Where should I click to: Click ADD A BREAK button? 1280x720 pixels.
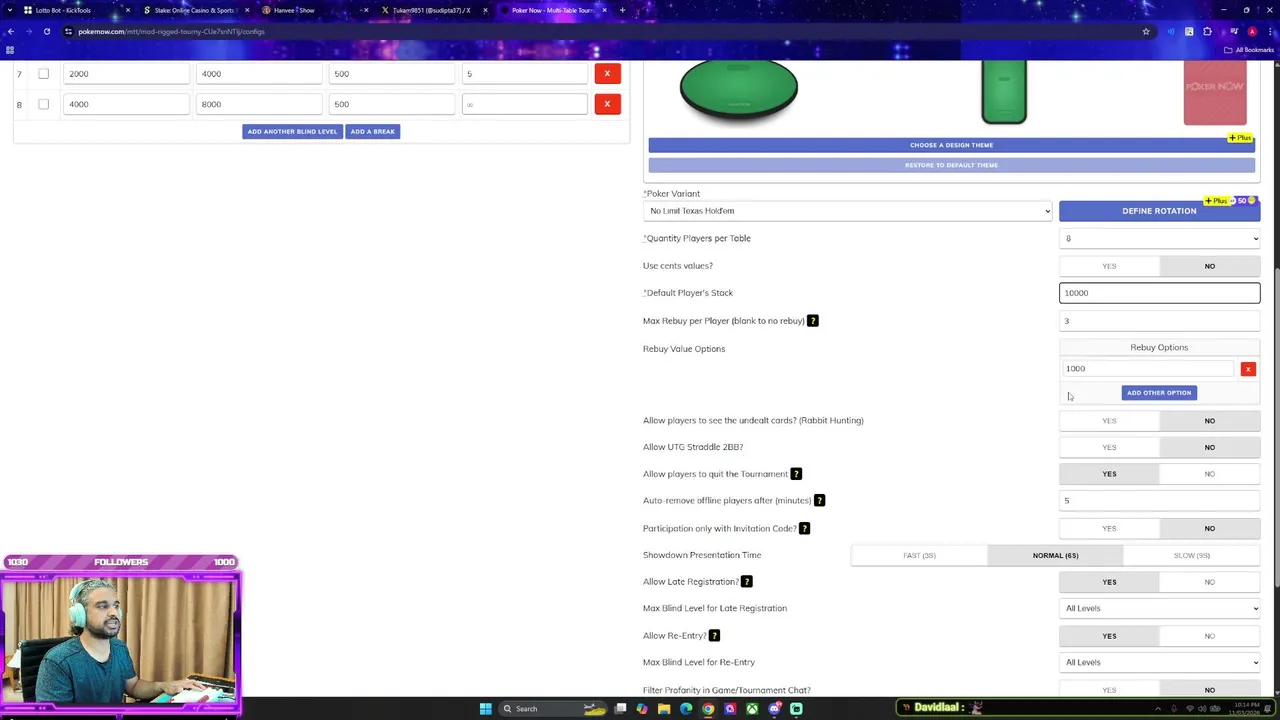click(x=372, y=131)
